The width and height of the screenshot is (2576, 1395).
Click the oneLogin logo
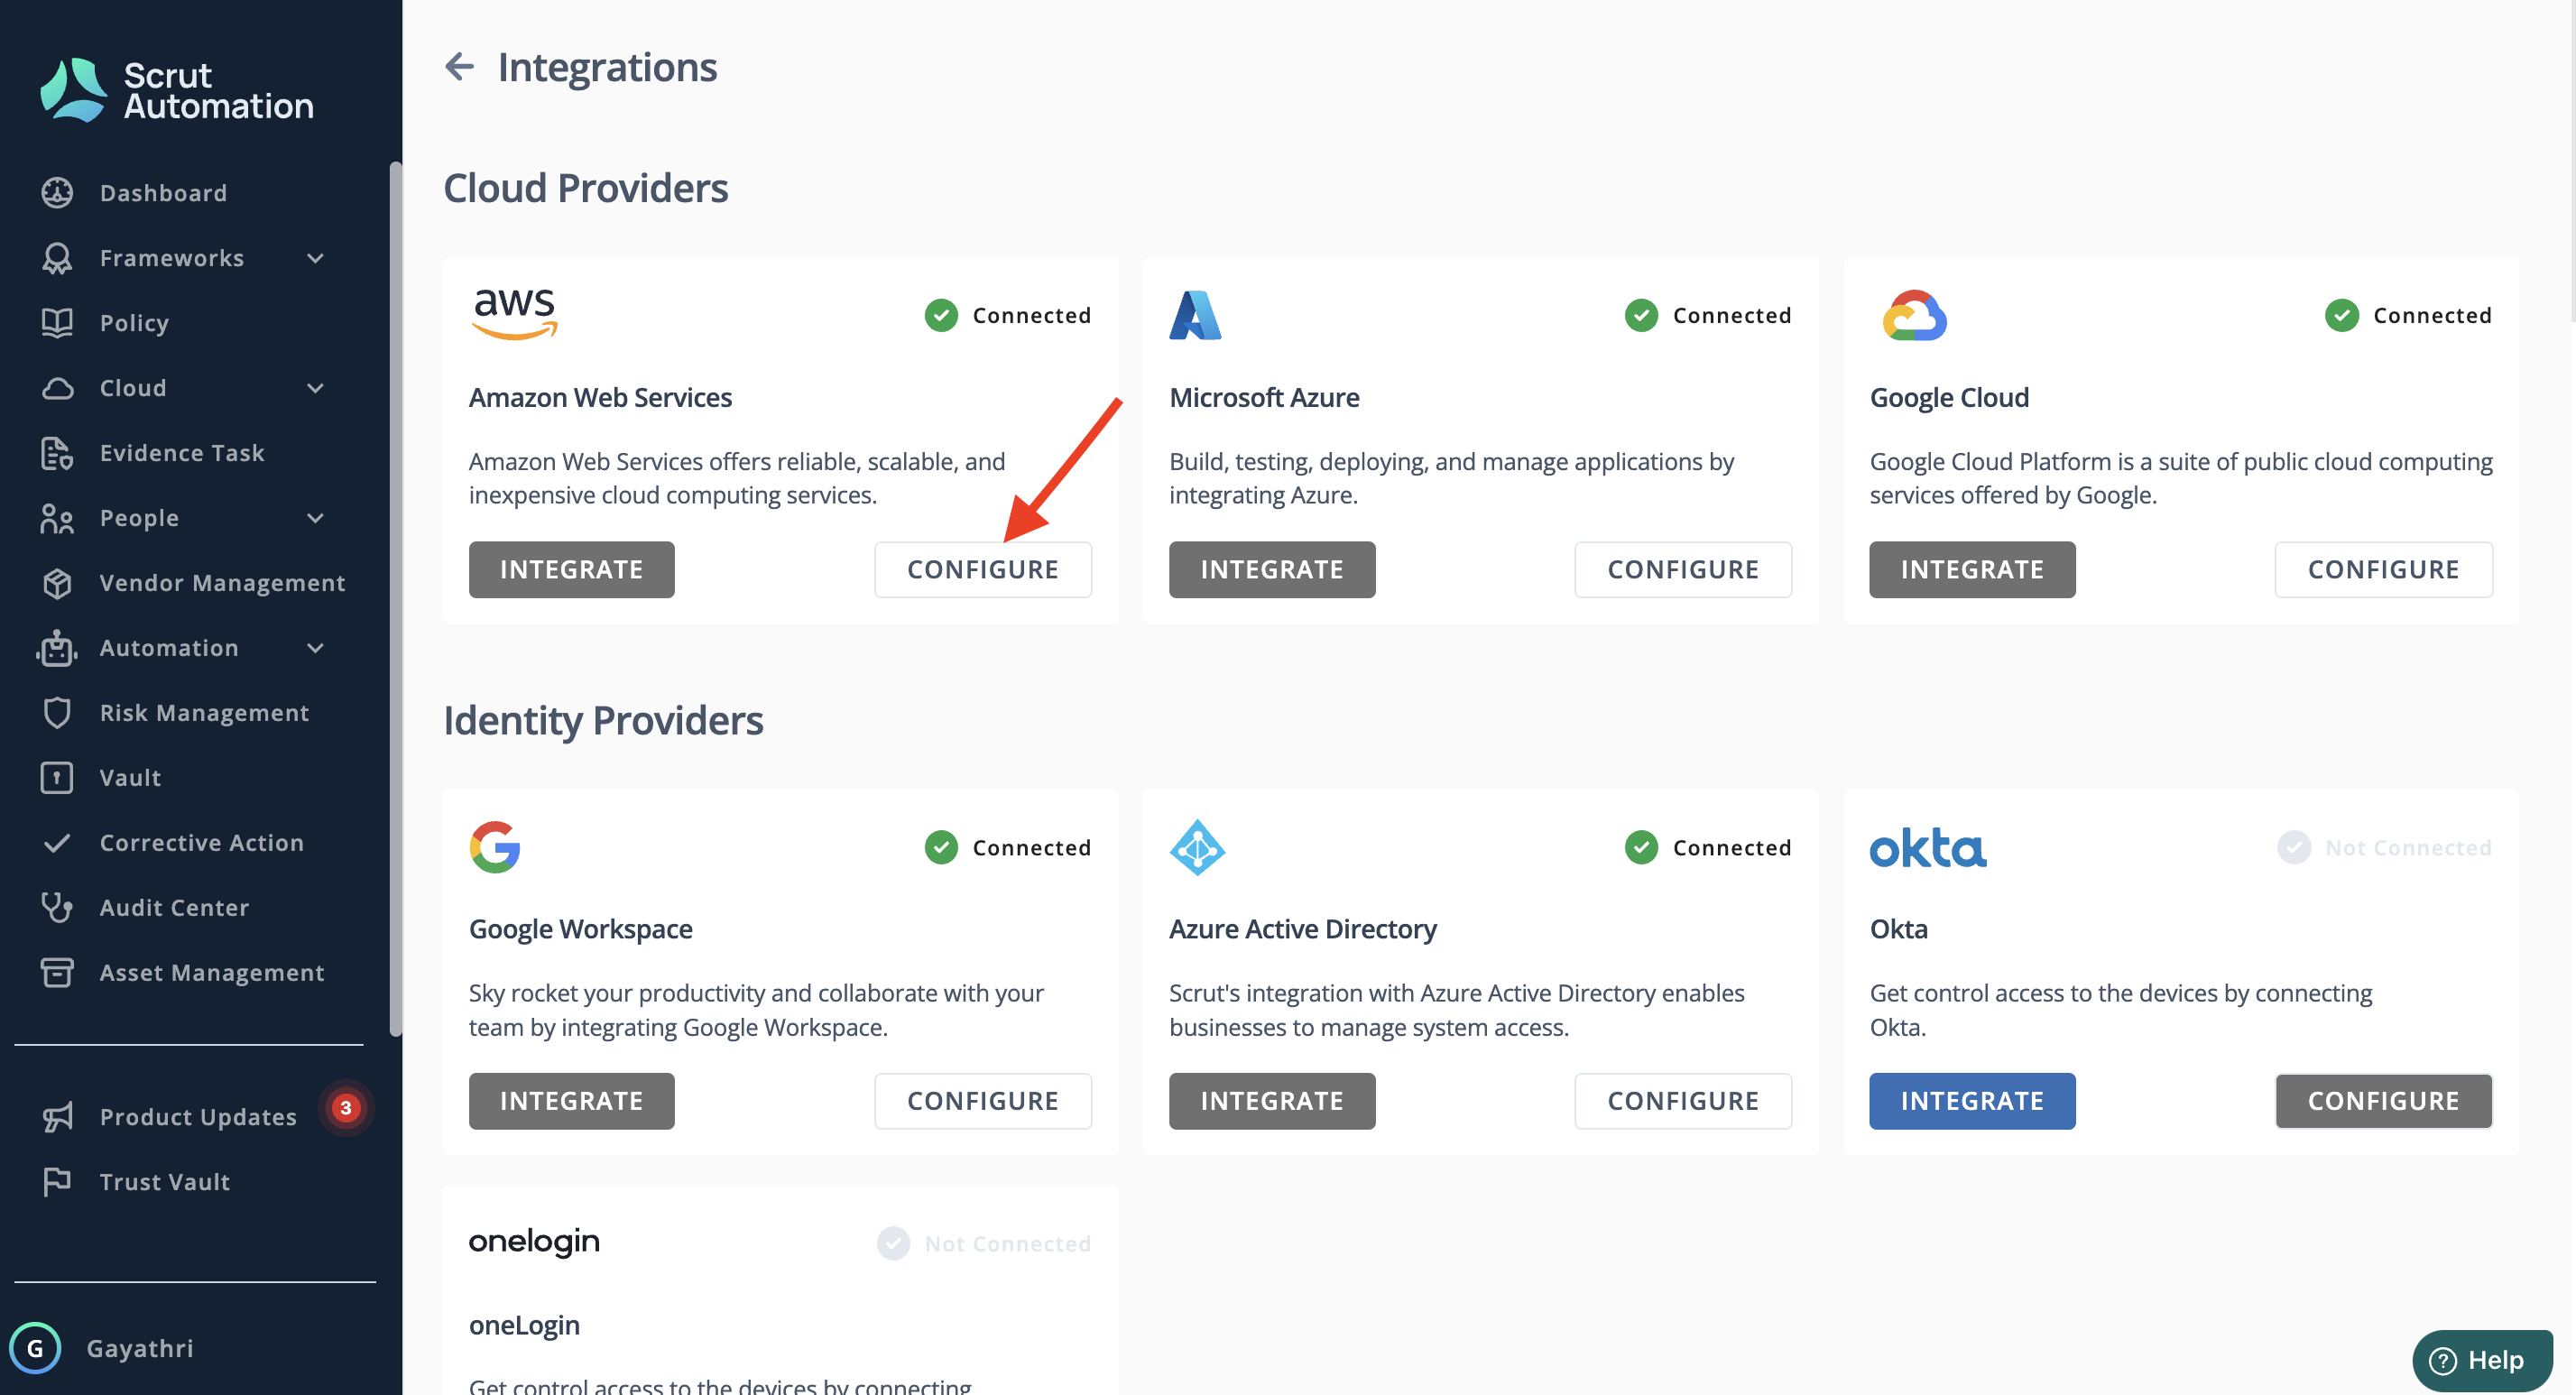534,1241
